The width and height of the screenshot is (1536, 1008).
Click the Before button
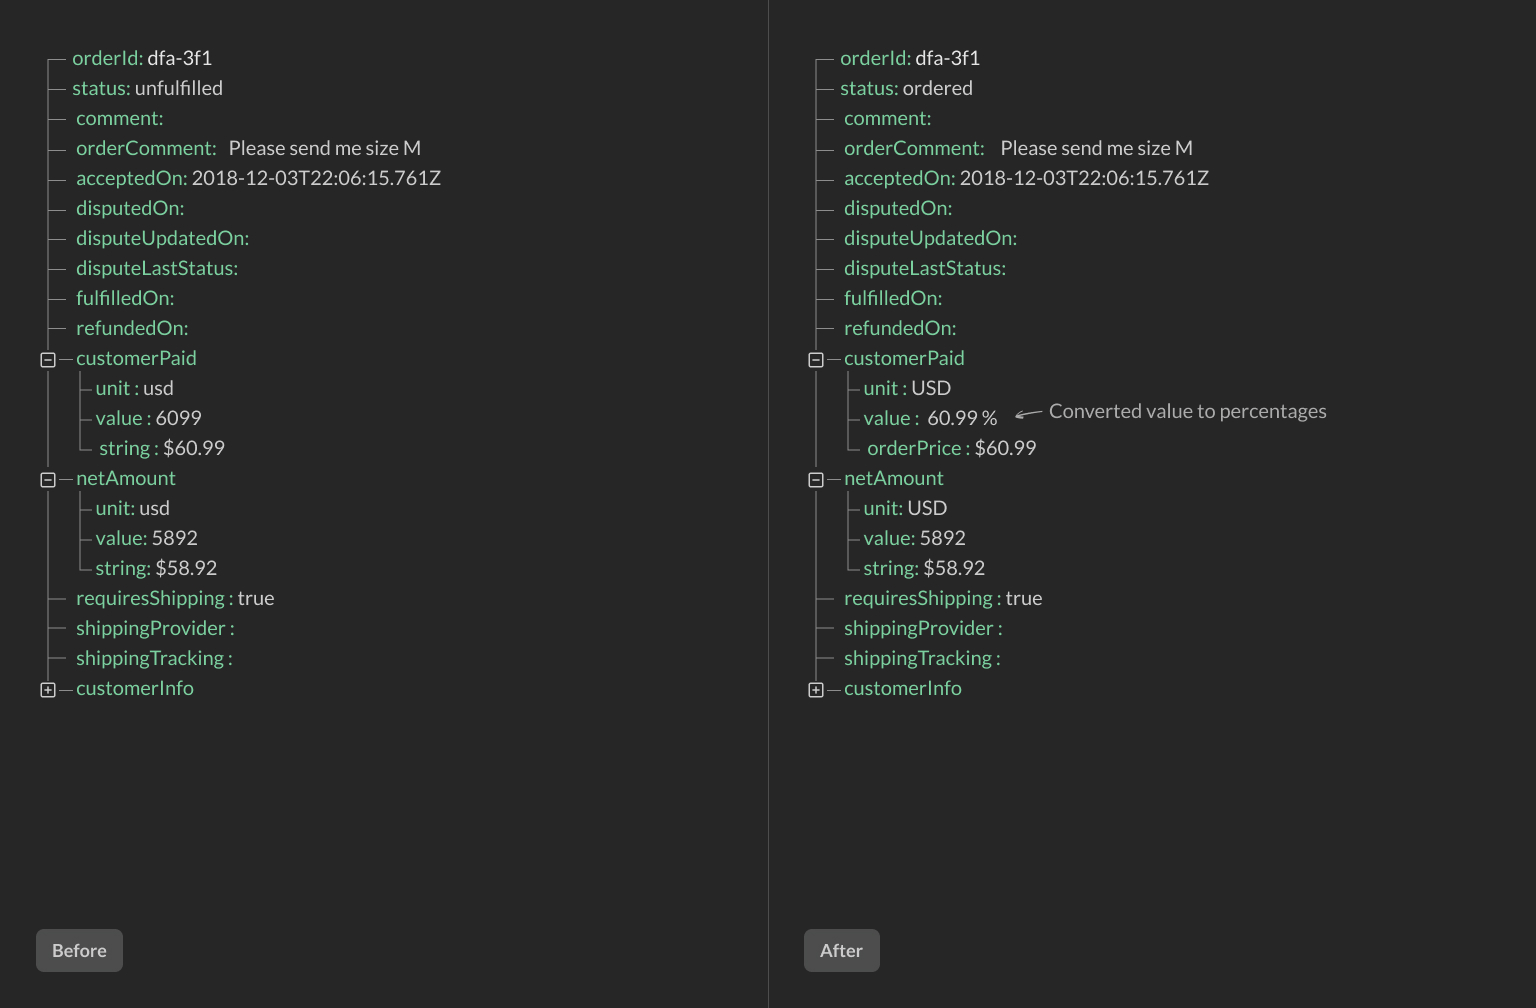tap(79, 950)
